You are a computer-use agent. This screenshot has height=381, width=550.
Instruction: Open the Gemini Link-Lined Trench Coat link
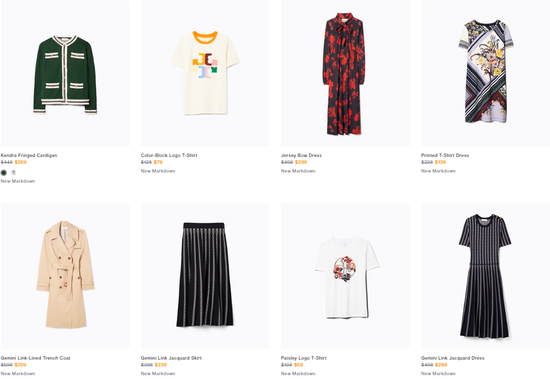[35, 358]
